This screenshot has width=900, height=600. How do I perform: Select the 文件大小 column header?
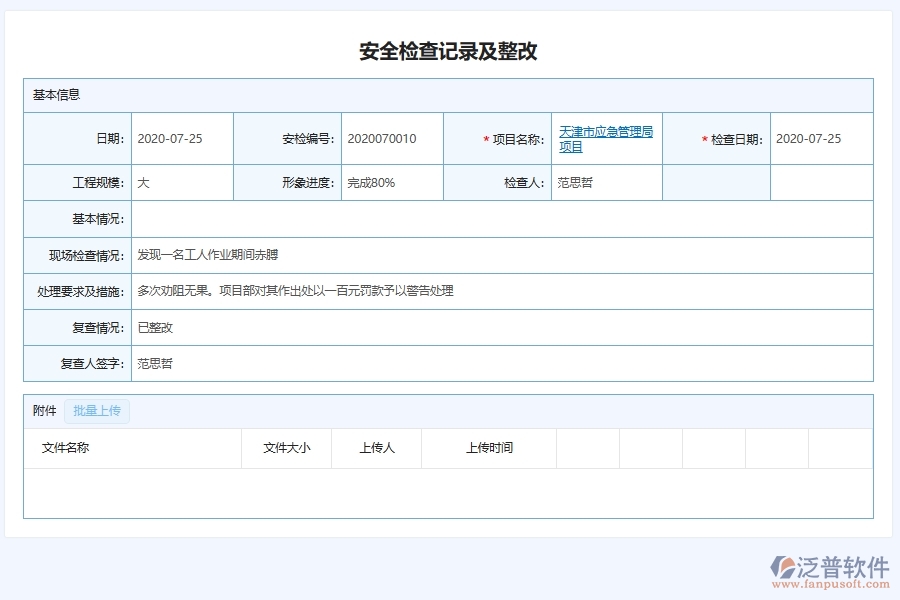point(287,448)
